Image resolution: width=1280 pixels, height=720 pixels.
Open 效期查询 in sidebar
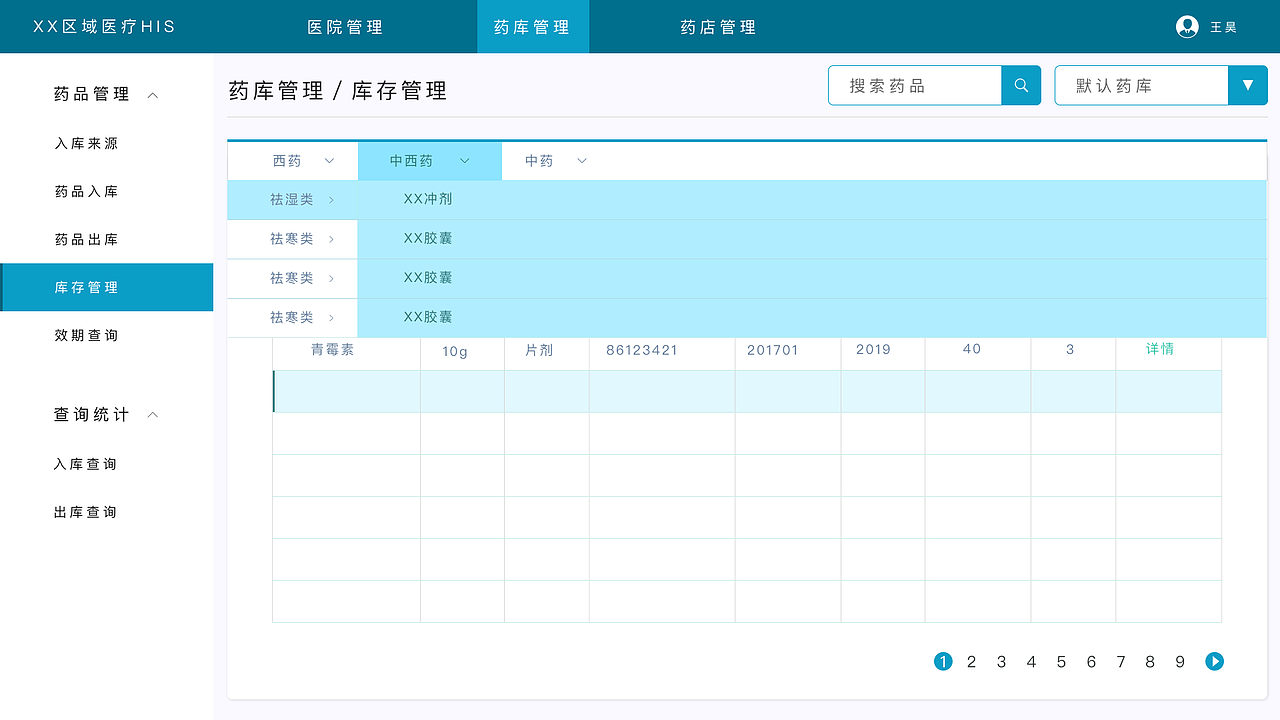(86, 335)
